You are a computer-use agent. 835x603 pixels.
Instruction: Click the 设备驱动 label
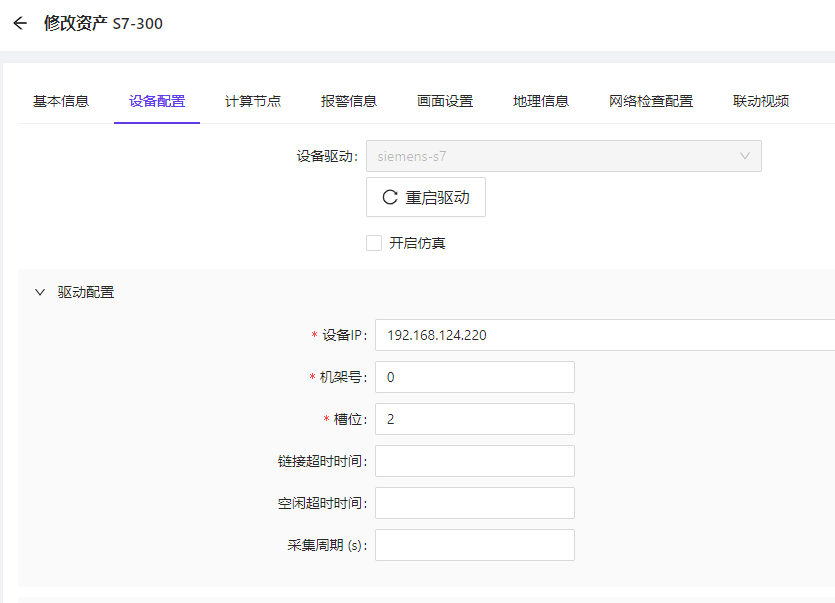(327, 156)
